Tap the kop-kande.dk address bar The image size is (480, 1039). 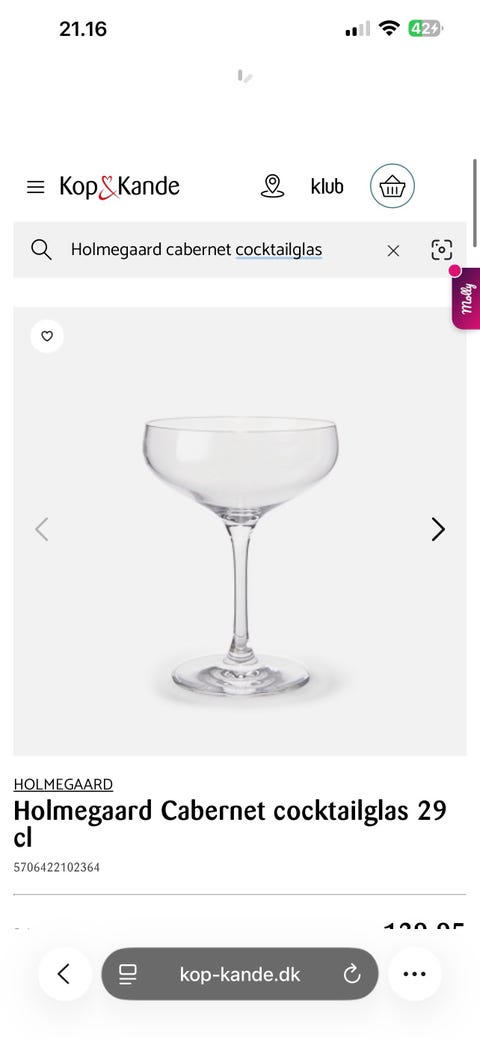[240, 974]
